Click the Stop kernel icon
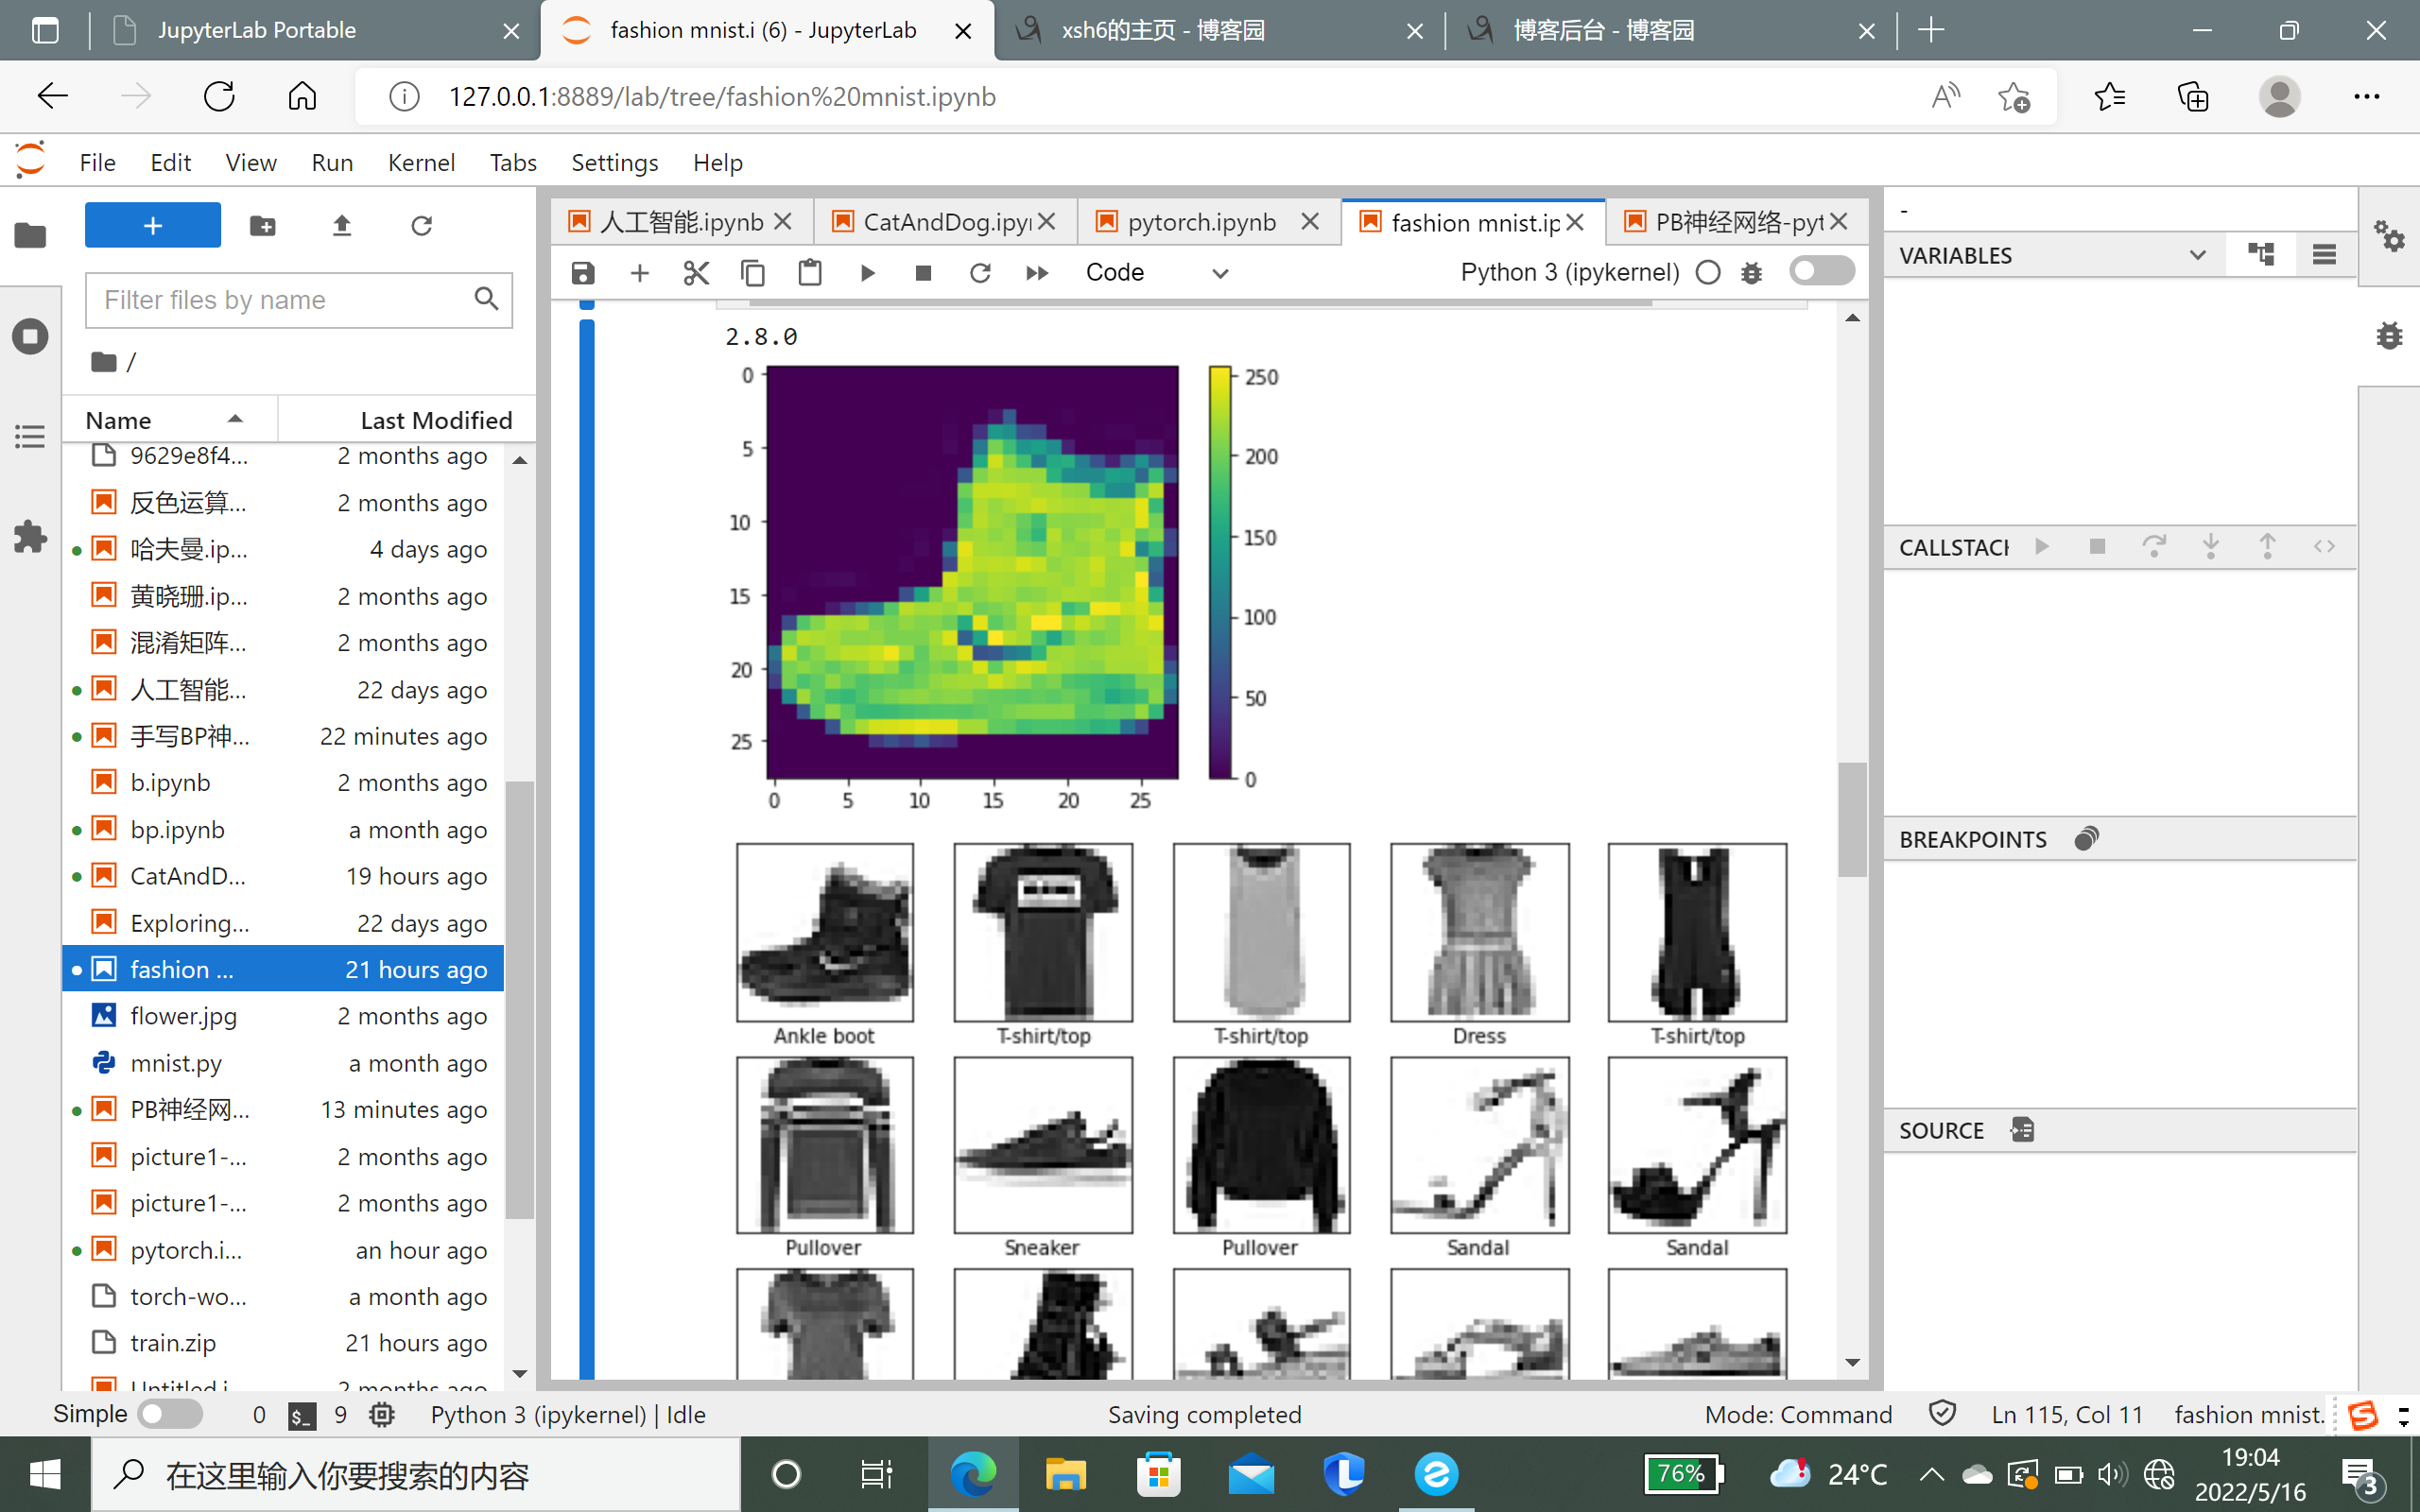The height and width of the screenshot is (1512, 2420). [x=924, y=272]
